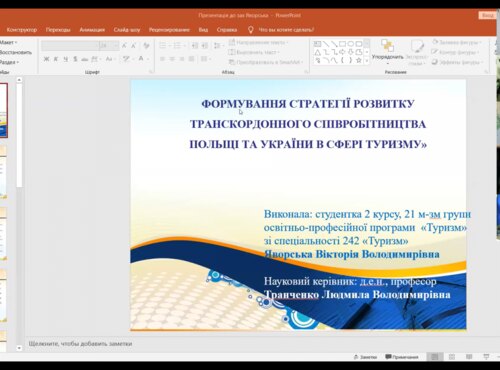Click the notes area to add notes

click(81, 343)
